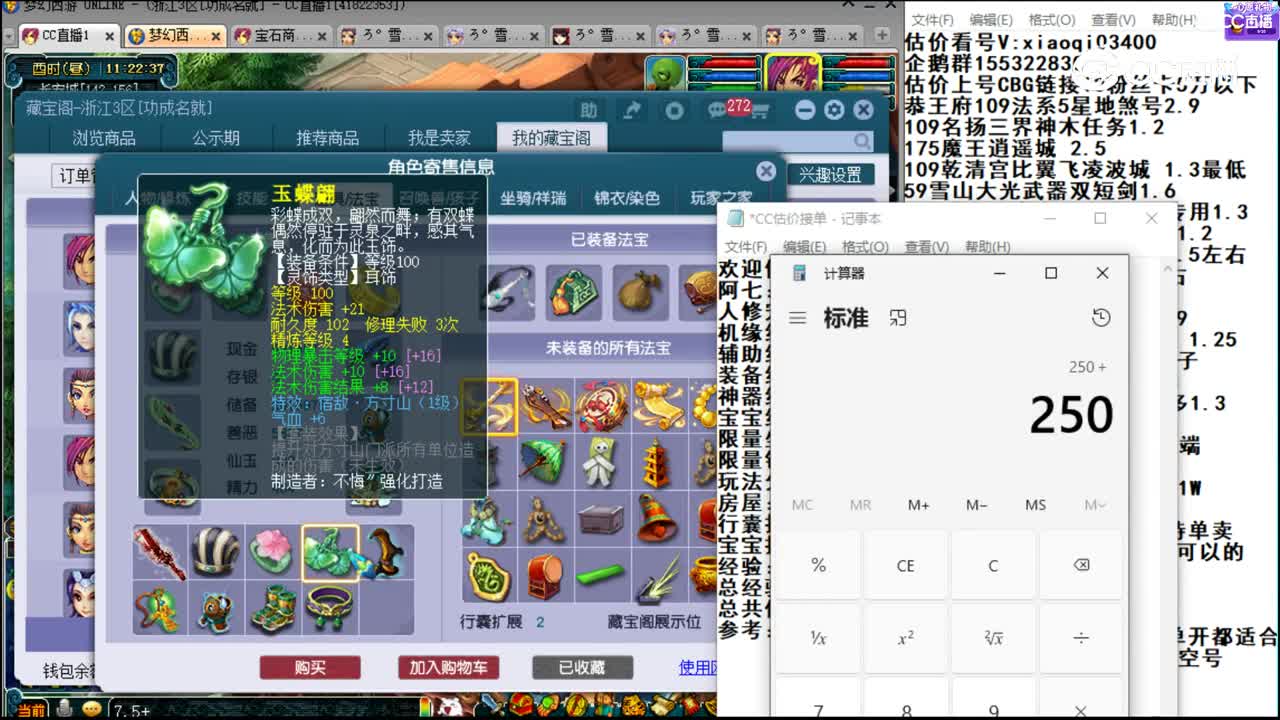Click the calculator M+ memory button
The image size is (1280, 720).
(x=918, y=505)
